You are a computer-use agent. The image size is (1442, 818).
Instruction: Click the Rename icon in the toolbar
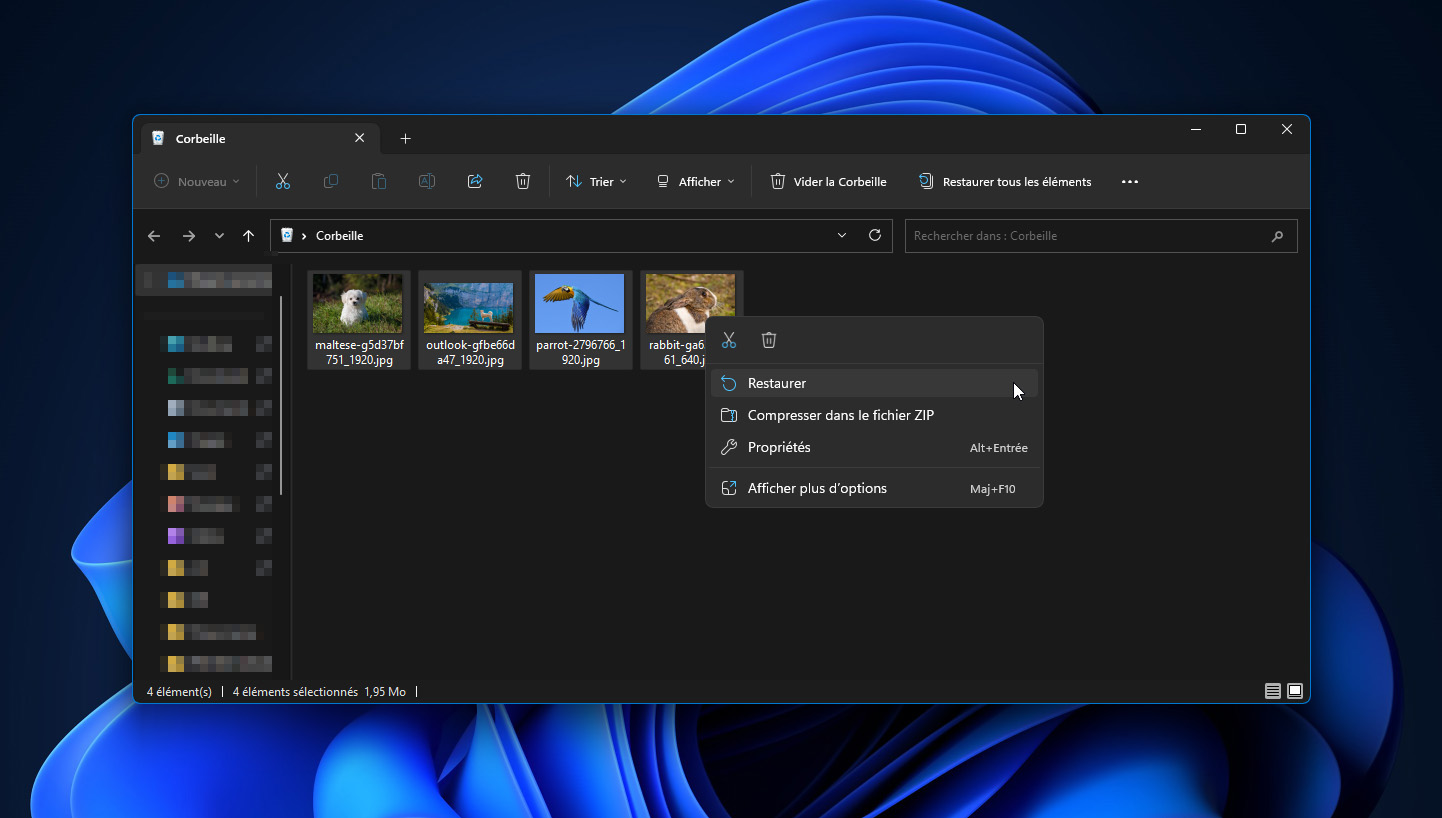click(427, 181)
